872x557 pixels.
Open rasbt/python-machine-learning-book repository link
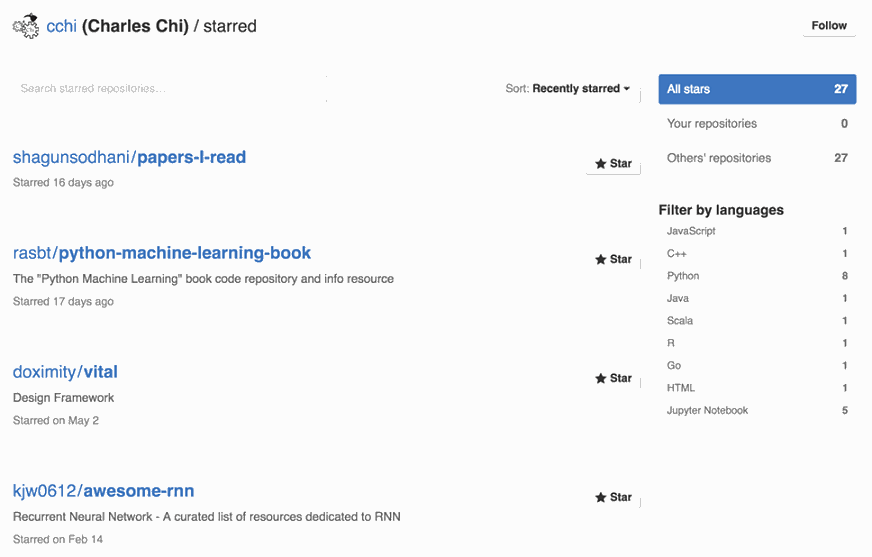pos(162,254)
